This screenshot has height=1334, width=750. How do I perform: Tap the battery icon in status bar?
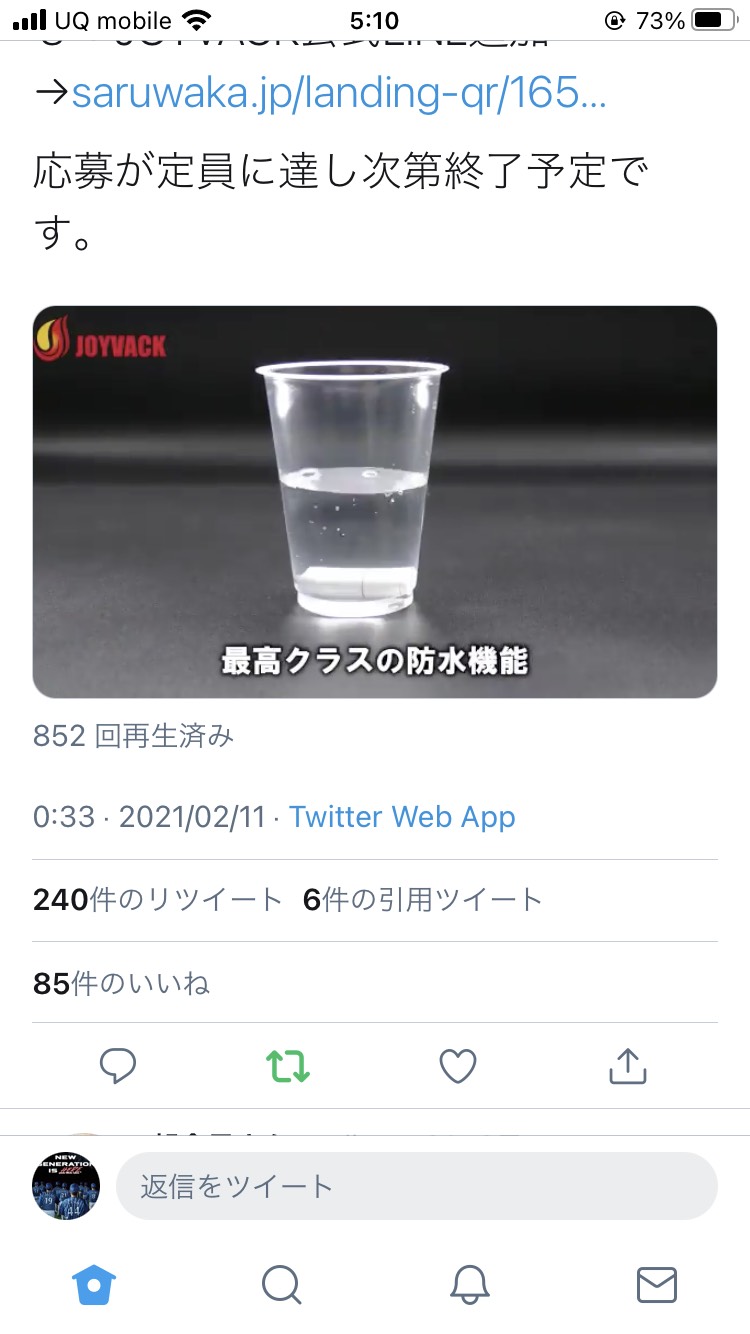pyautogui.click(x=712, y=20)
